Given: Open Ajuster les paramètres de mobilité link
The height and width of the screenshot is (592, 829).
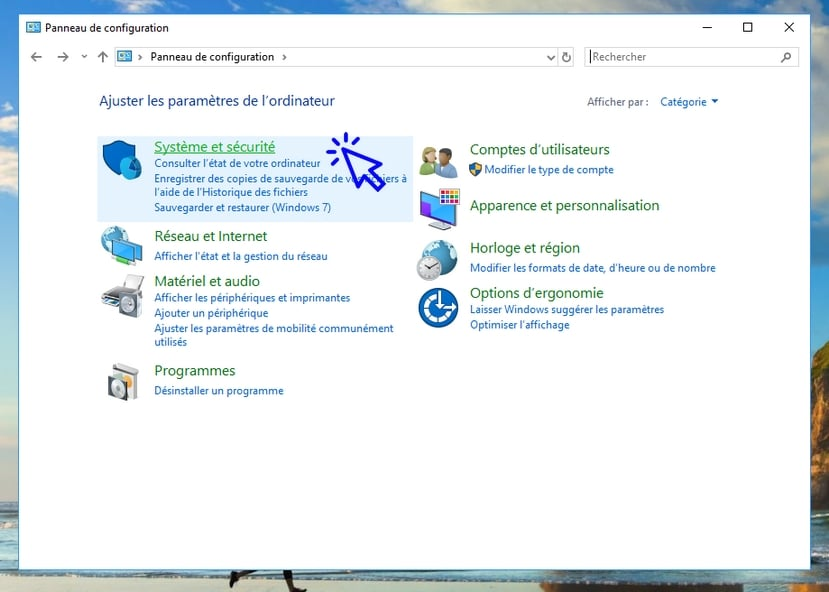Looking at the screenshot, I should (x=274, y=335).
